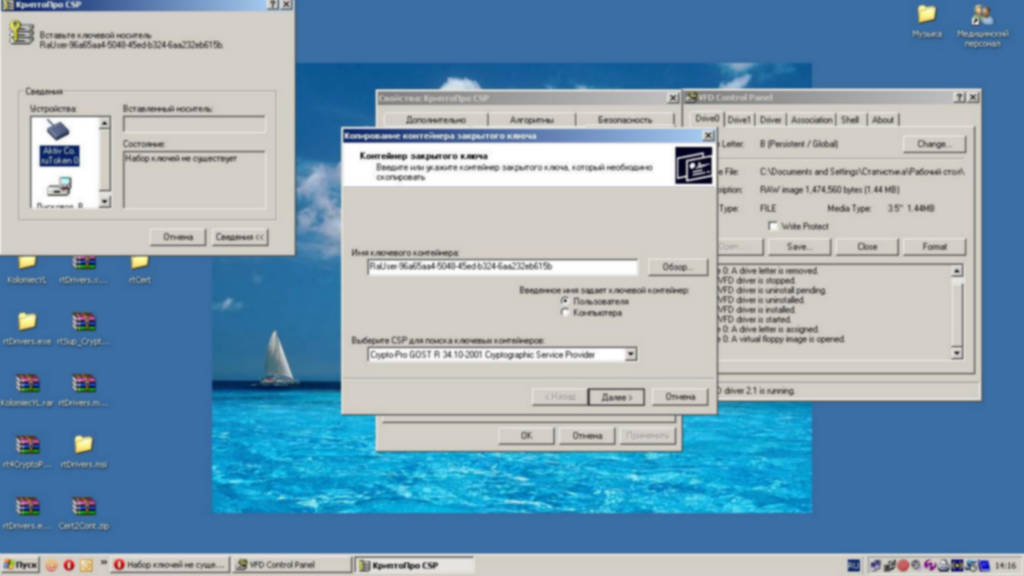This screenshot has width=1024, height=576.
Task: Open the rtCert folder on desktop
Action: click(139, 265)
